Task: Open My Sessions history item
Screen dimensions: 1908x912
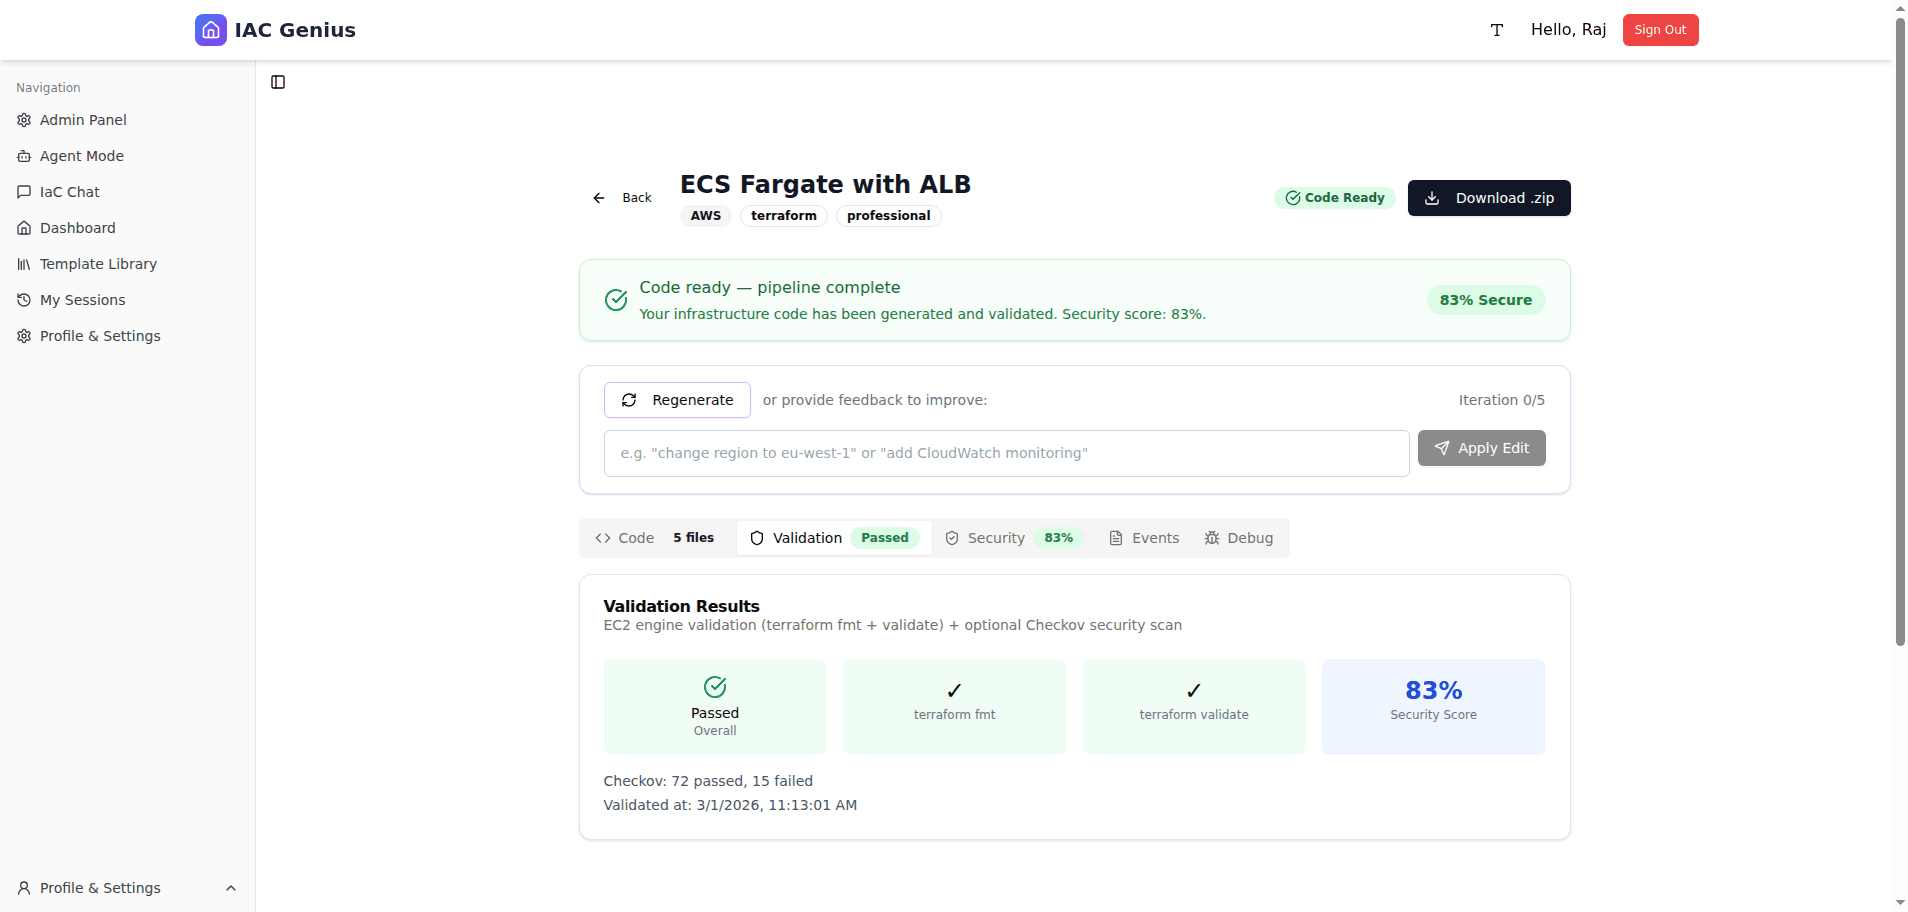Action: click(x=82, y=300)
